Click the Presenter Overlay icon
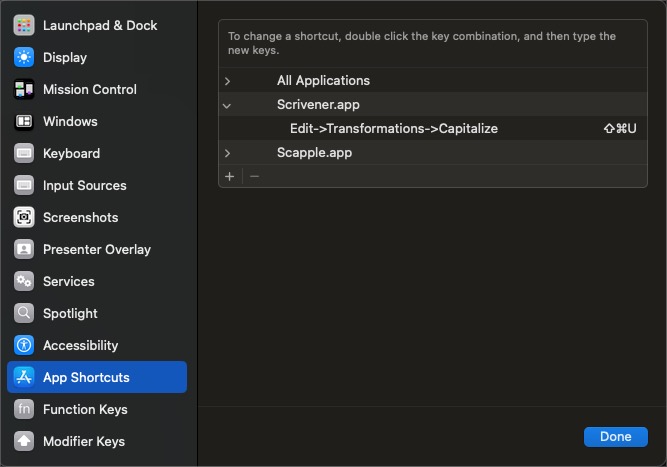Image resolution: width=667 pixels, height=467 pixels. (x=24, y=249)
